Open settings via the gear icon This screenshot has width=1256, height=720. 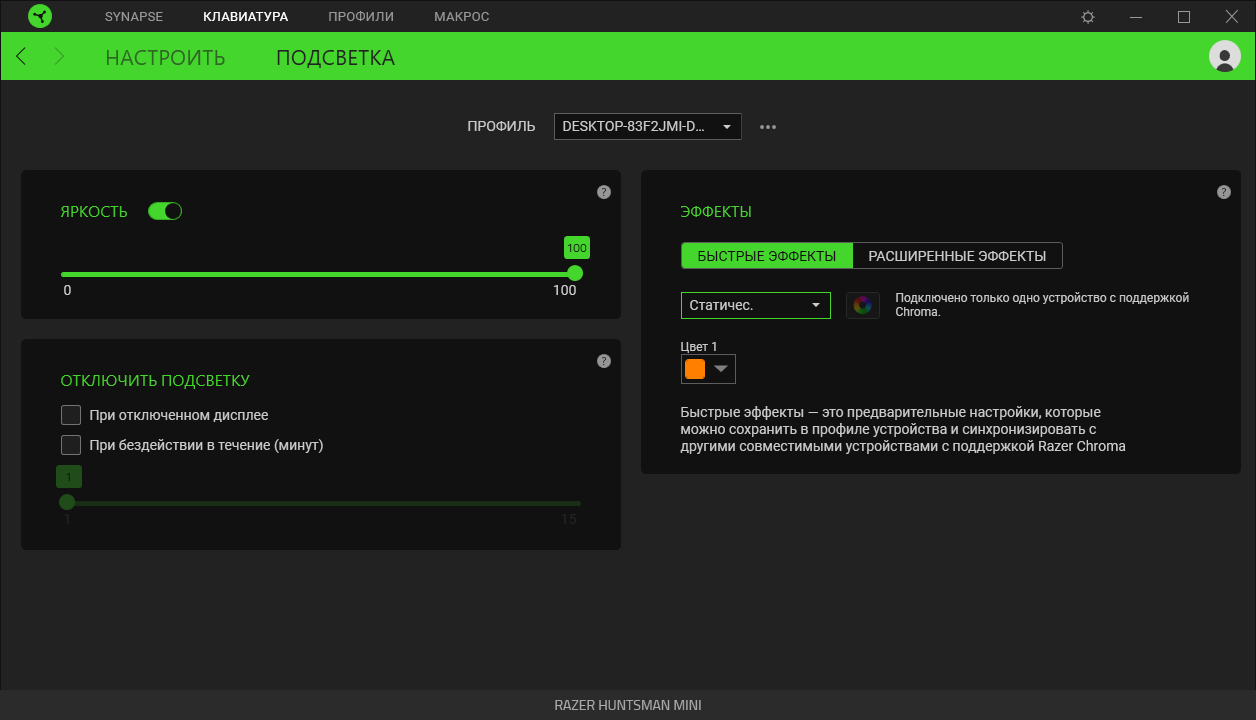[x=1088, y=17]
